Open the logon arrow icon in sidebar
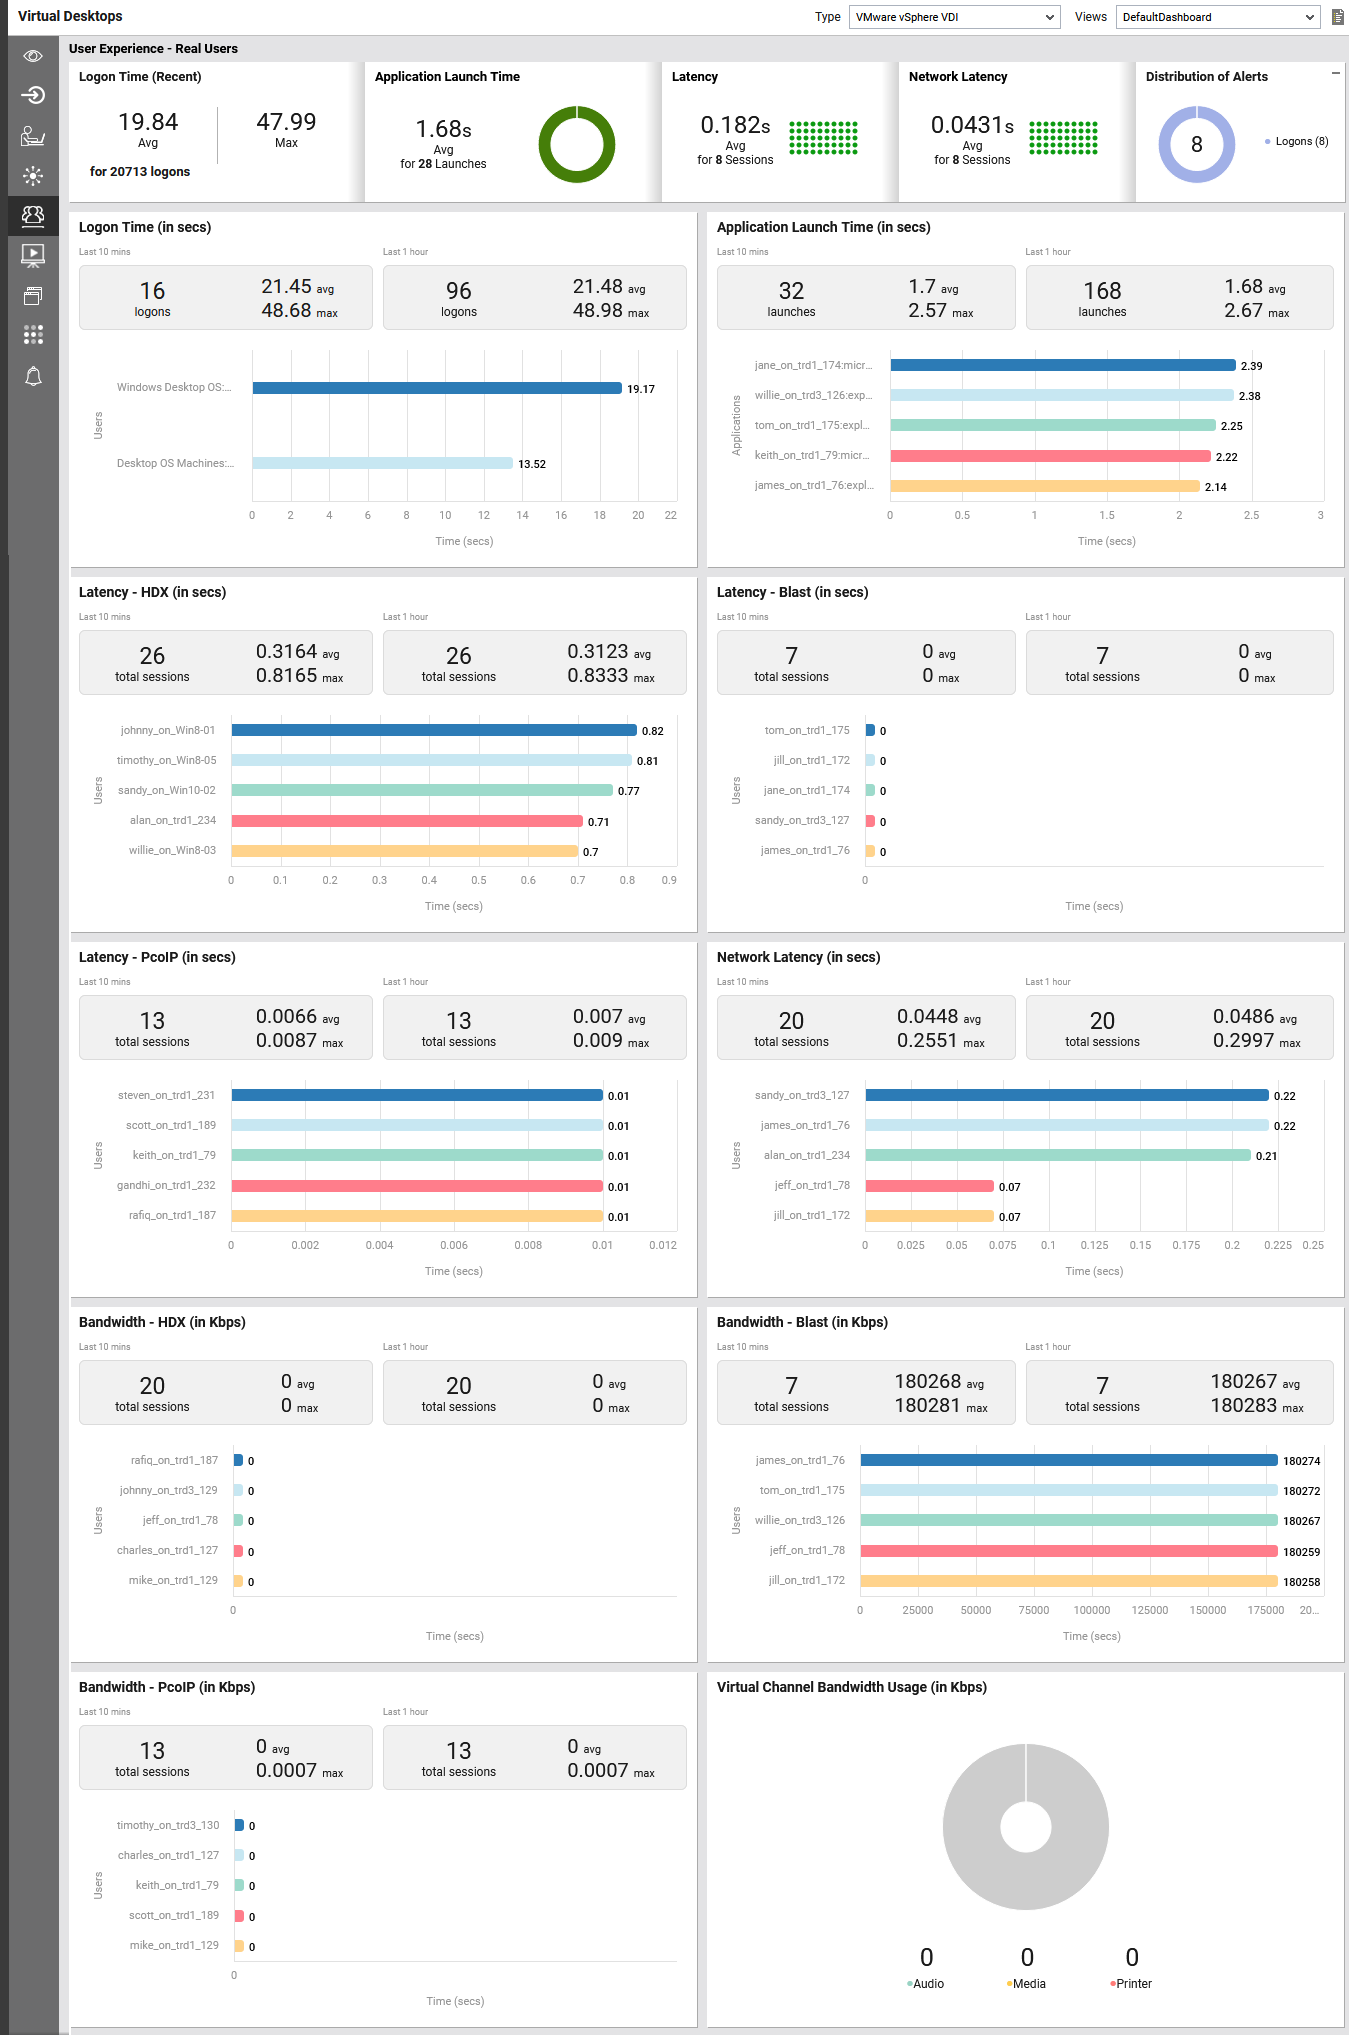The width and height of the screenshot is (1349, 2035). coord(33,95)
